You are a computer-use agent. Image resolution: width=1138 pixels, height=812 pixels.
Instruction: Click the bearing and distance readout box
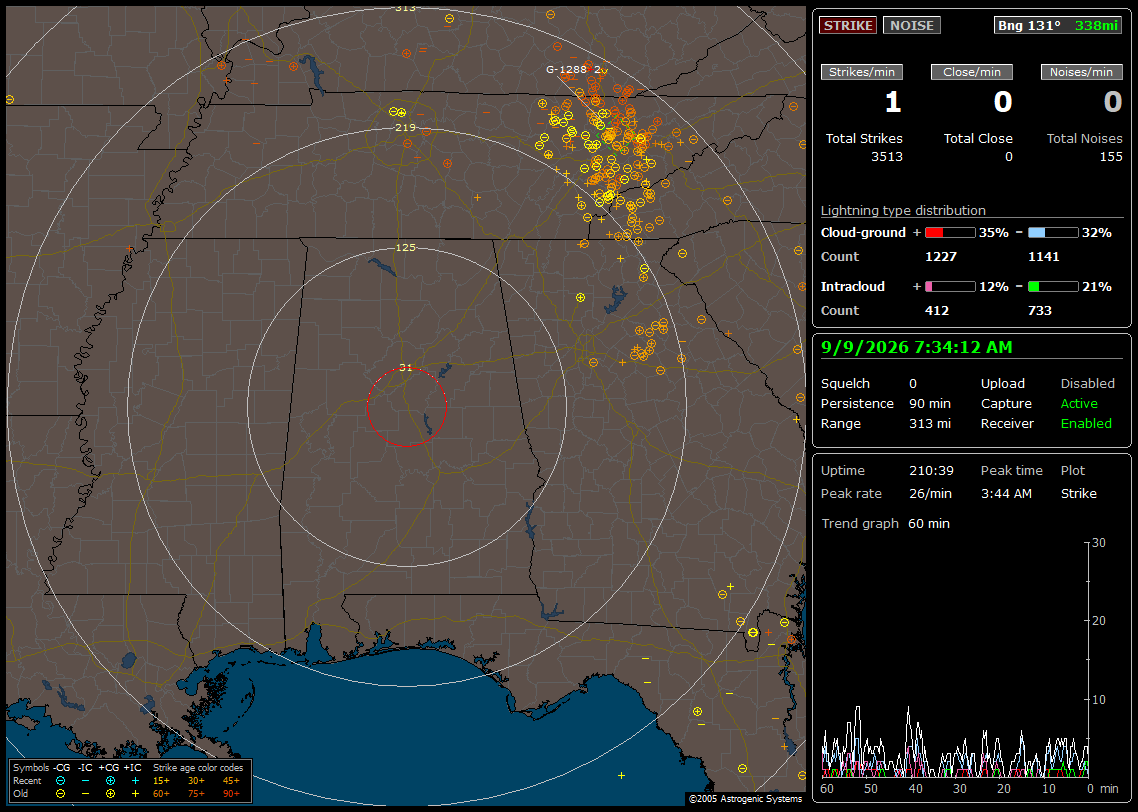tap(1058, 25)
